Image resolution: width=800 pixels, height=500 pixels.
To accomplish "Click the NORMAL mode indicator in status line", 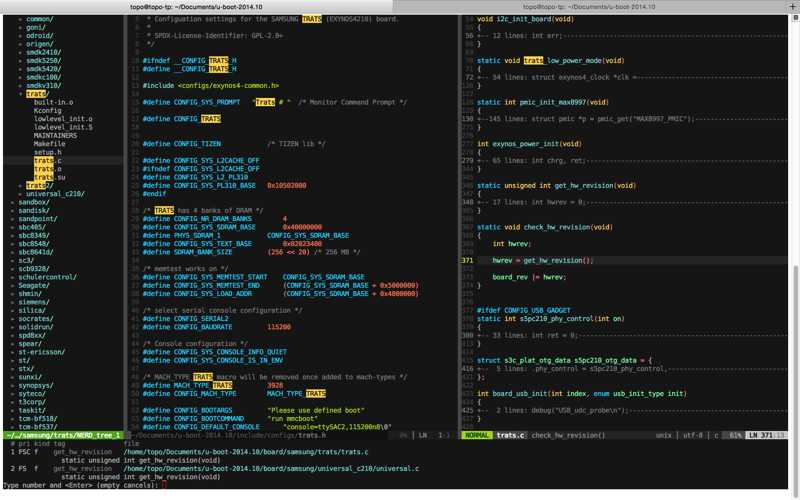I will tap(477, 435).
